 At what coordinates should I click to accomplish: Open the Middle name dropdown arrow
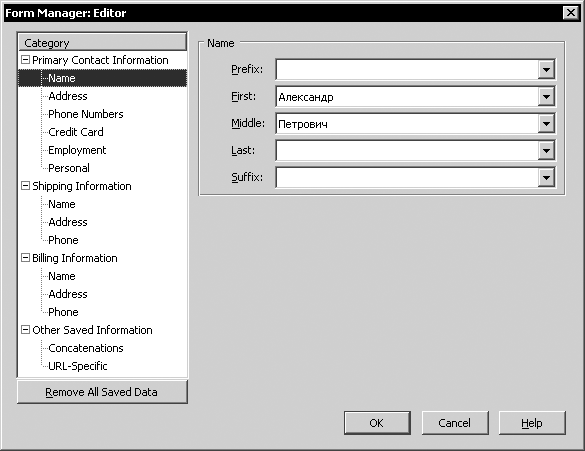coord(546,123)
